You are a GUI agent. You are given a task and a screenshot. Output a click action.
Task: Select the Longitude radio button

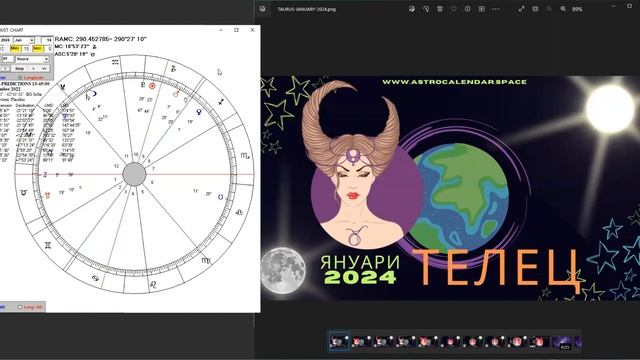click(20, 78)
